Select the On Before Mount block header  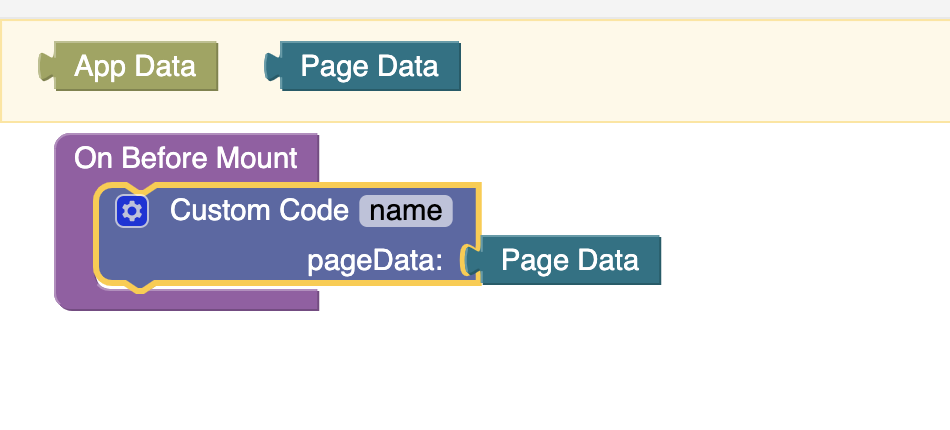[x=186, y=158]
